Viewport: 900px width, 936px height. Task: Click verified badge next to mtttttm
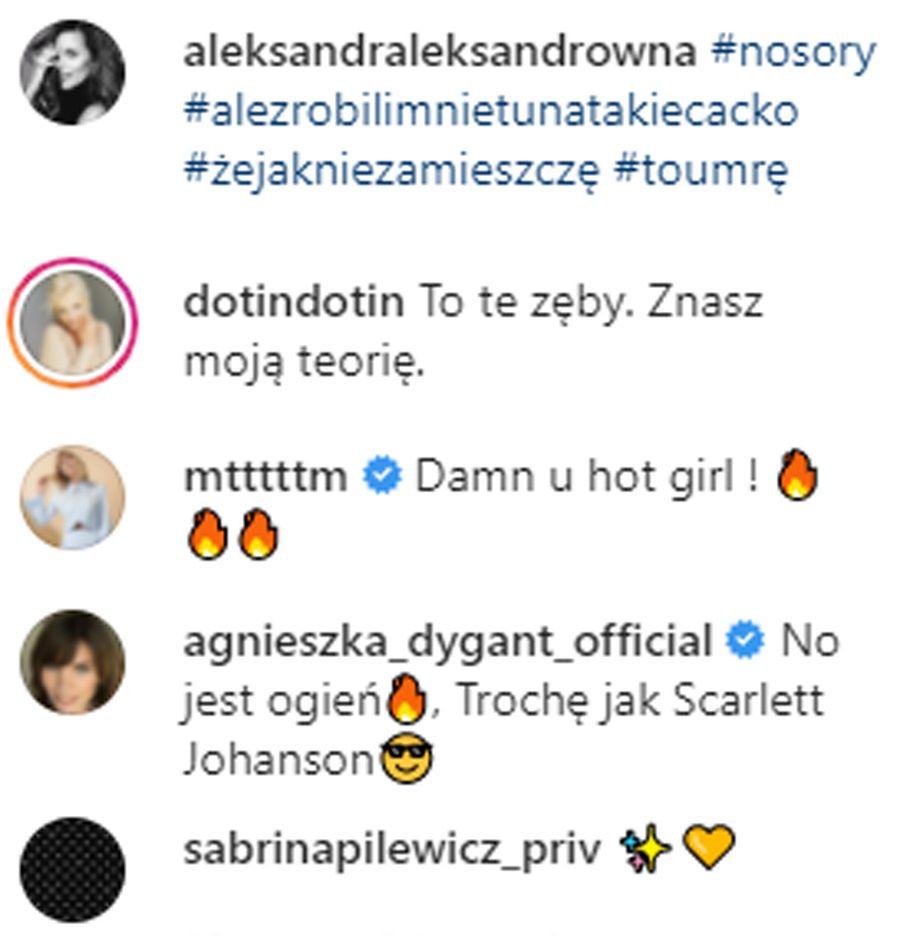(x=383, y=475)
